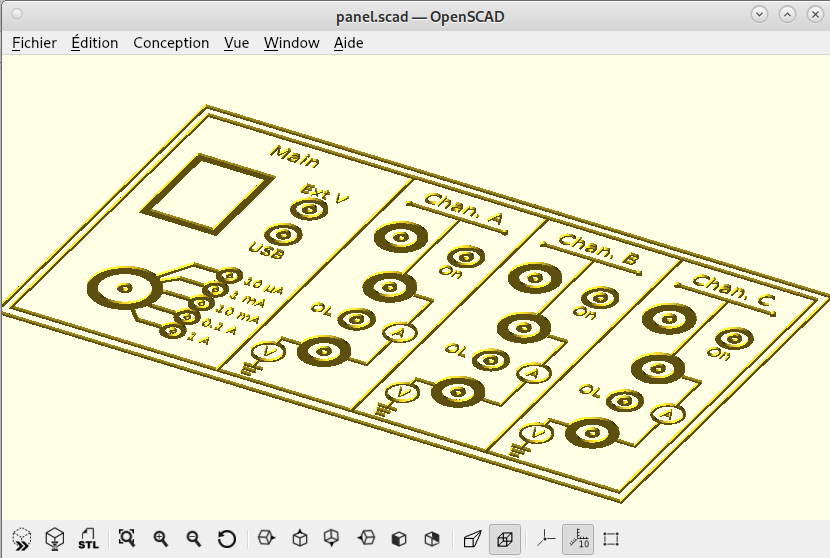Close the panel.scad window
Screen dimensions: 830x558
click(815, 15)
